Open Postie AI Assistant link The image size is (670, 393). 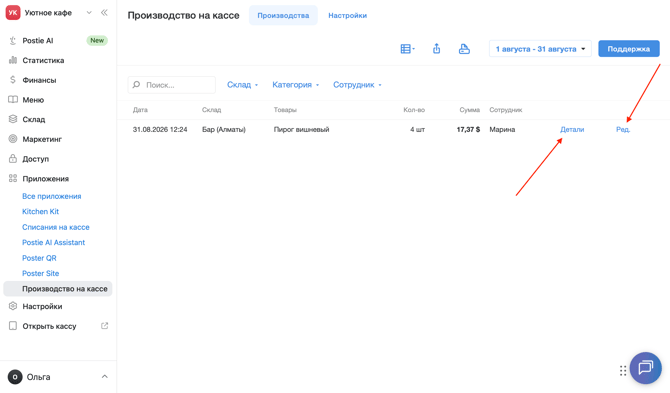(53, 242)
